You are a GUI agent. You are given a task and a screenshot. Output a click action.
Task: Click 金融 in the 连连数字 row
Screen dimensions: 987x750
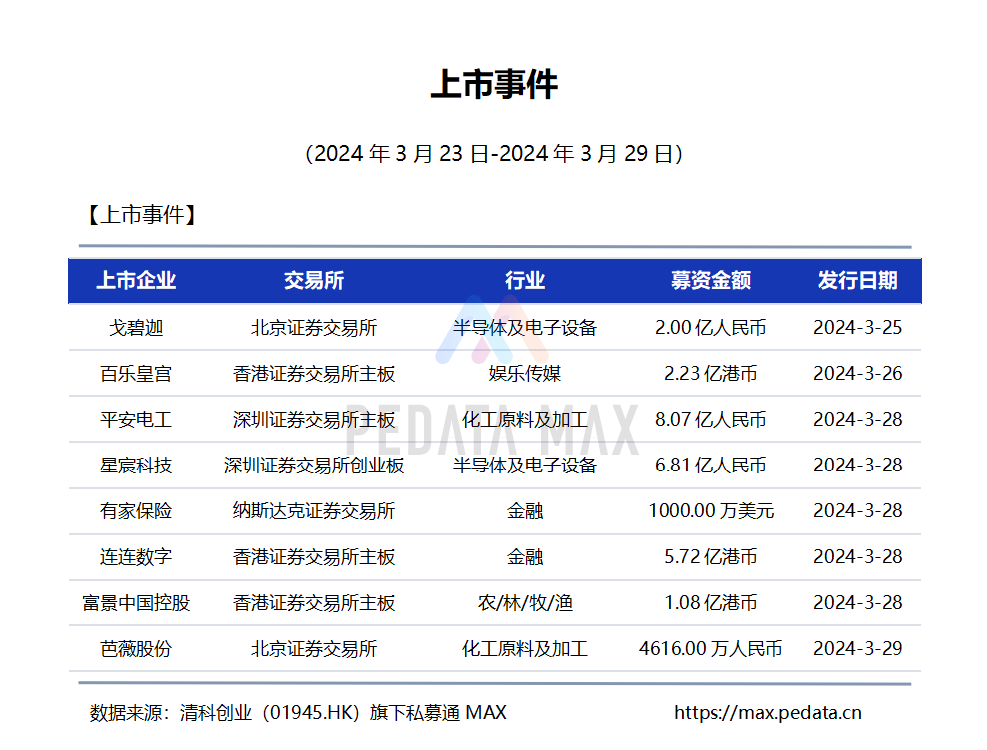524,556
